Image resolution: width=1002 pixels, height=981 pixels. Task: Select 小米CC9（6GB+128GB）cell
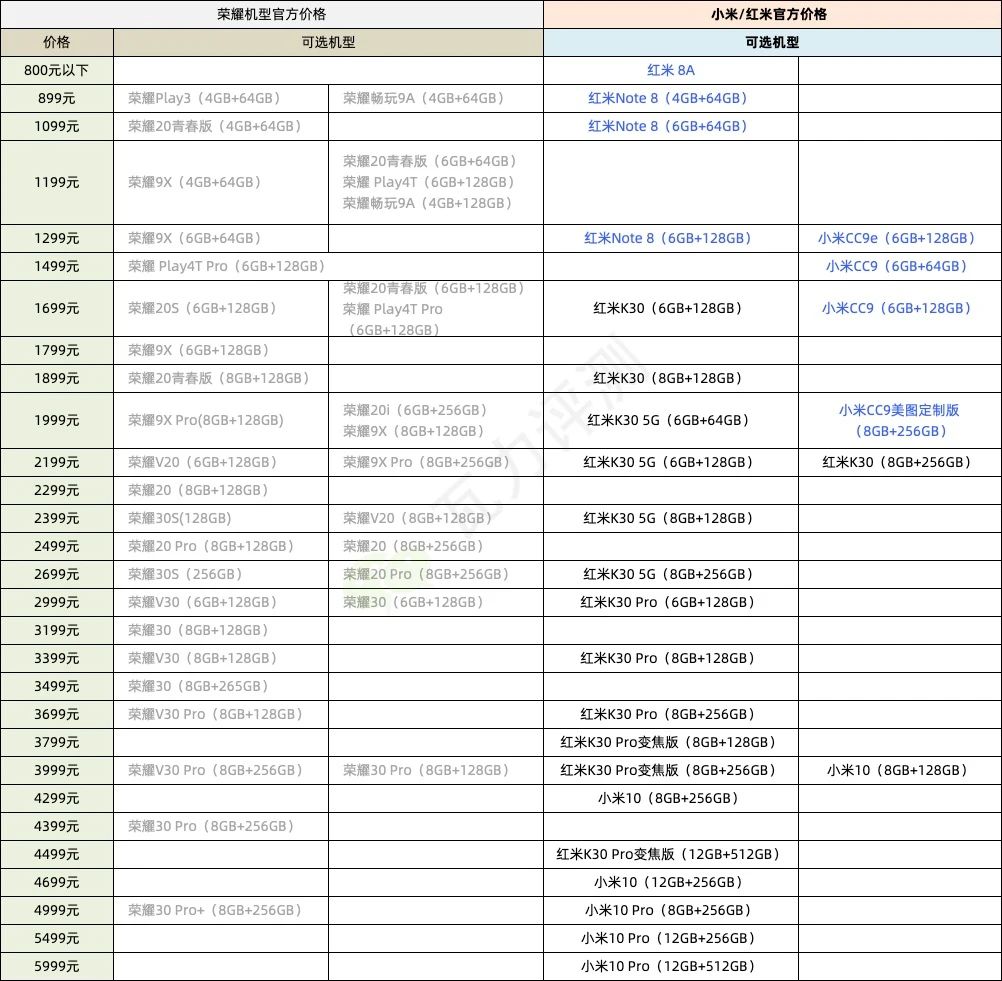pos(900,309)
